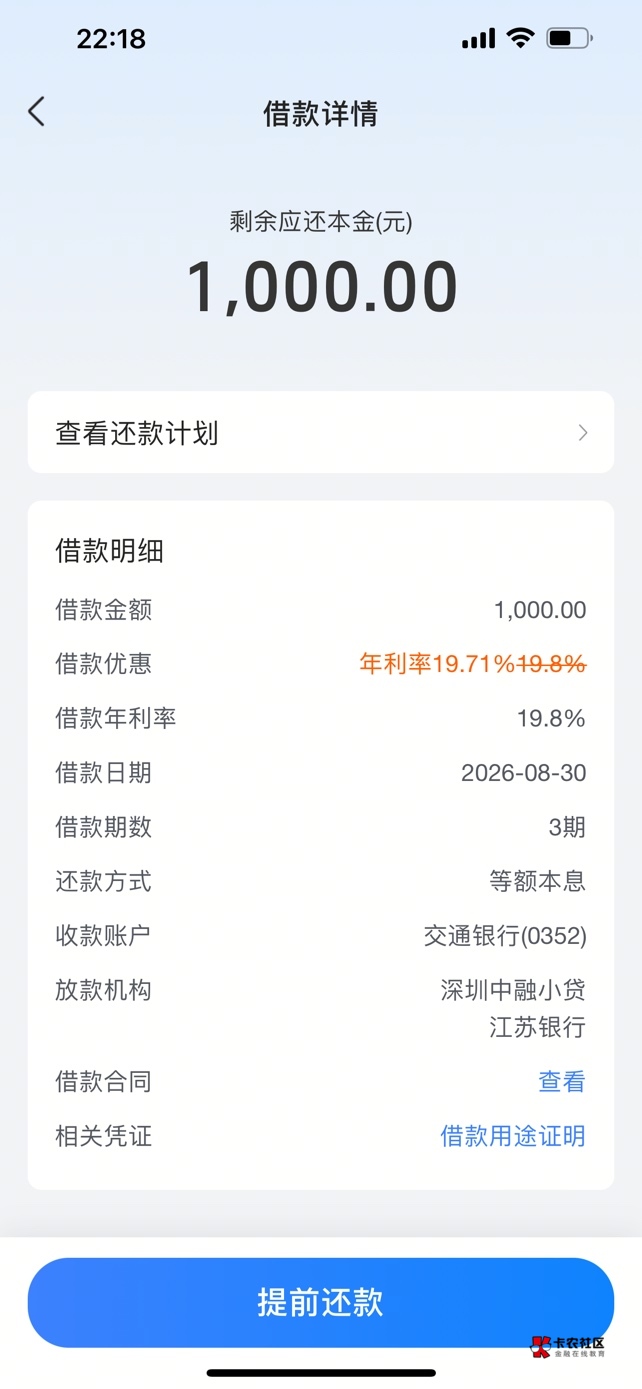Tap the 卡农社区 watermark logo
This screenshot has width=642, height=1389.
pyautogui.click(x=569, y=1346)
